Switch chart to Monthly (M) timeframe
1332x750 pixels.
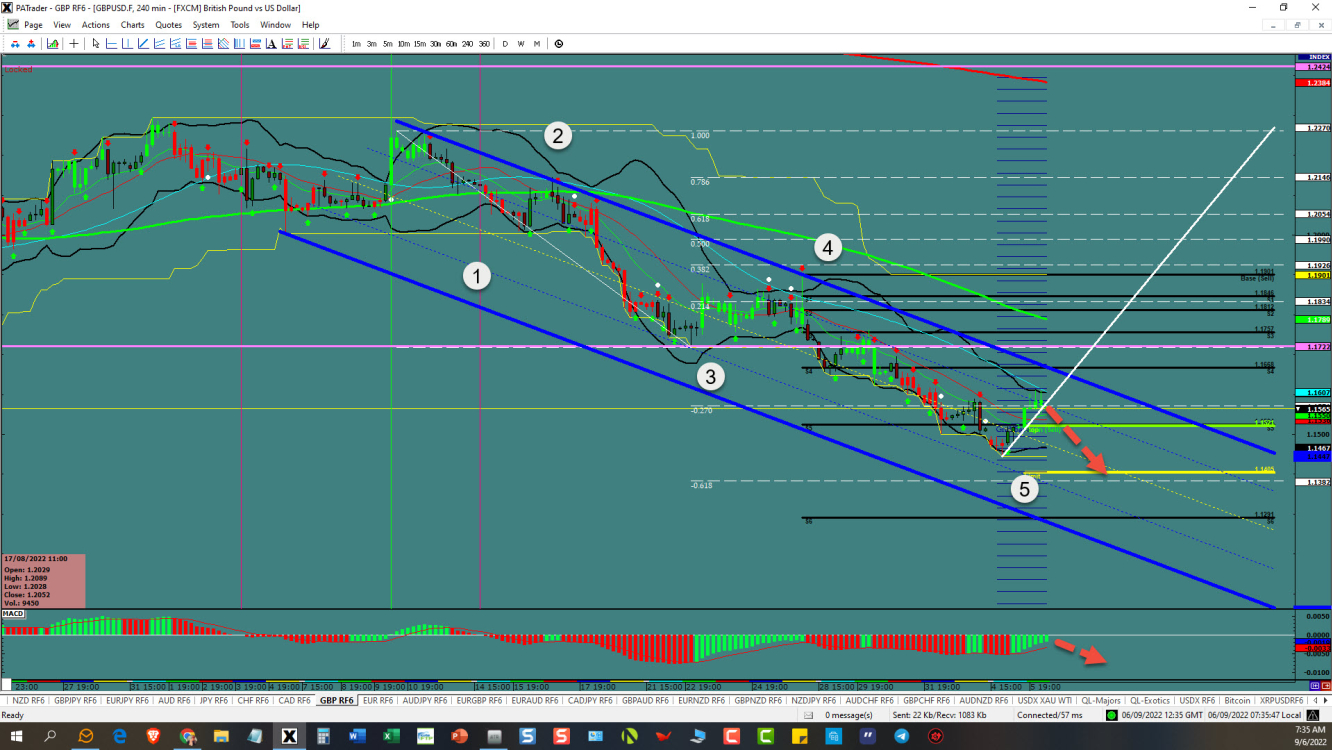(537, 44)
